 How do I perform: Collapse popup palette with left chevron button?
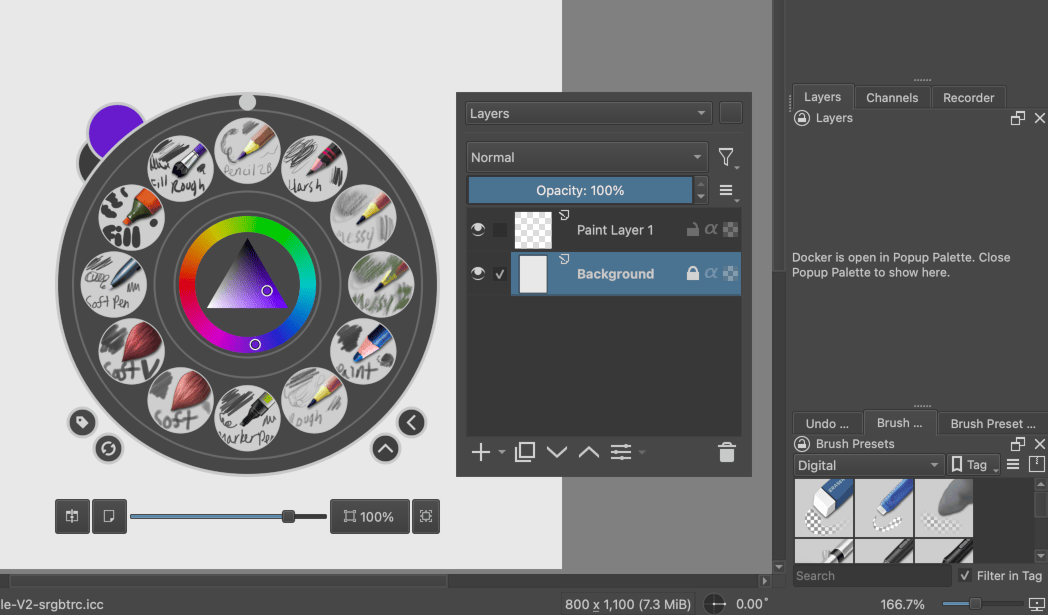pos(411,423)
